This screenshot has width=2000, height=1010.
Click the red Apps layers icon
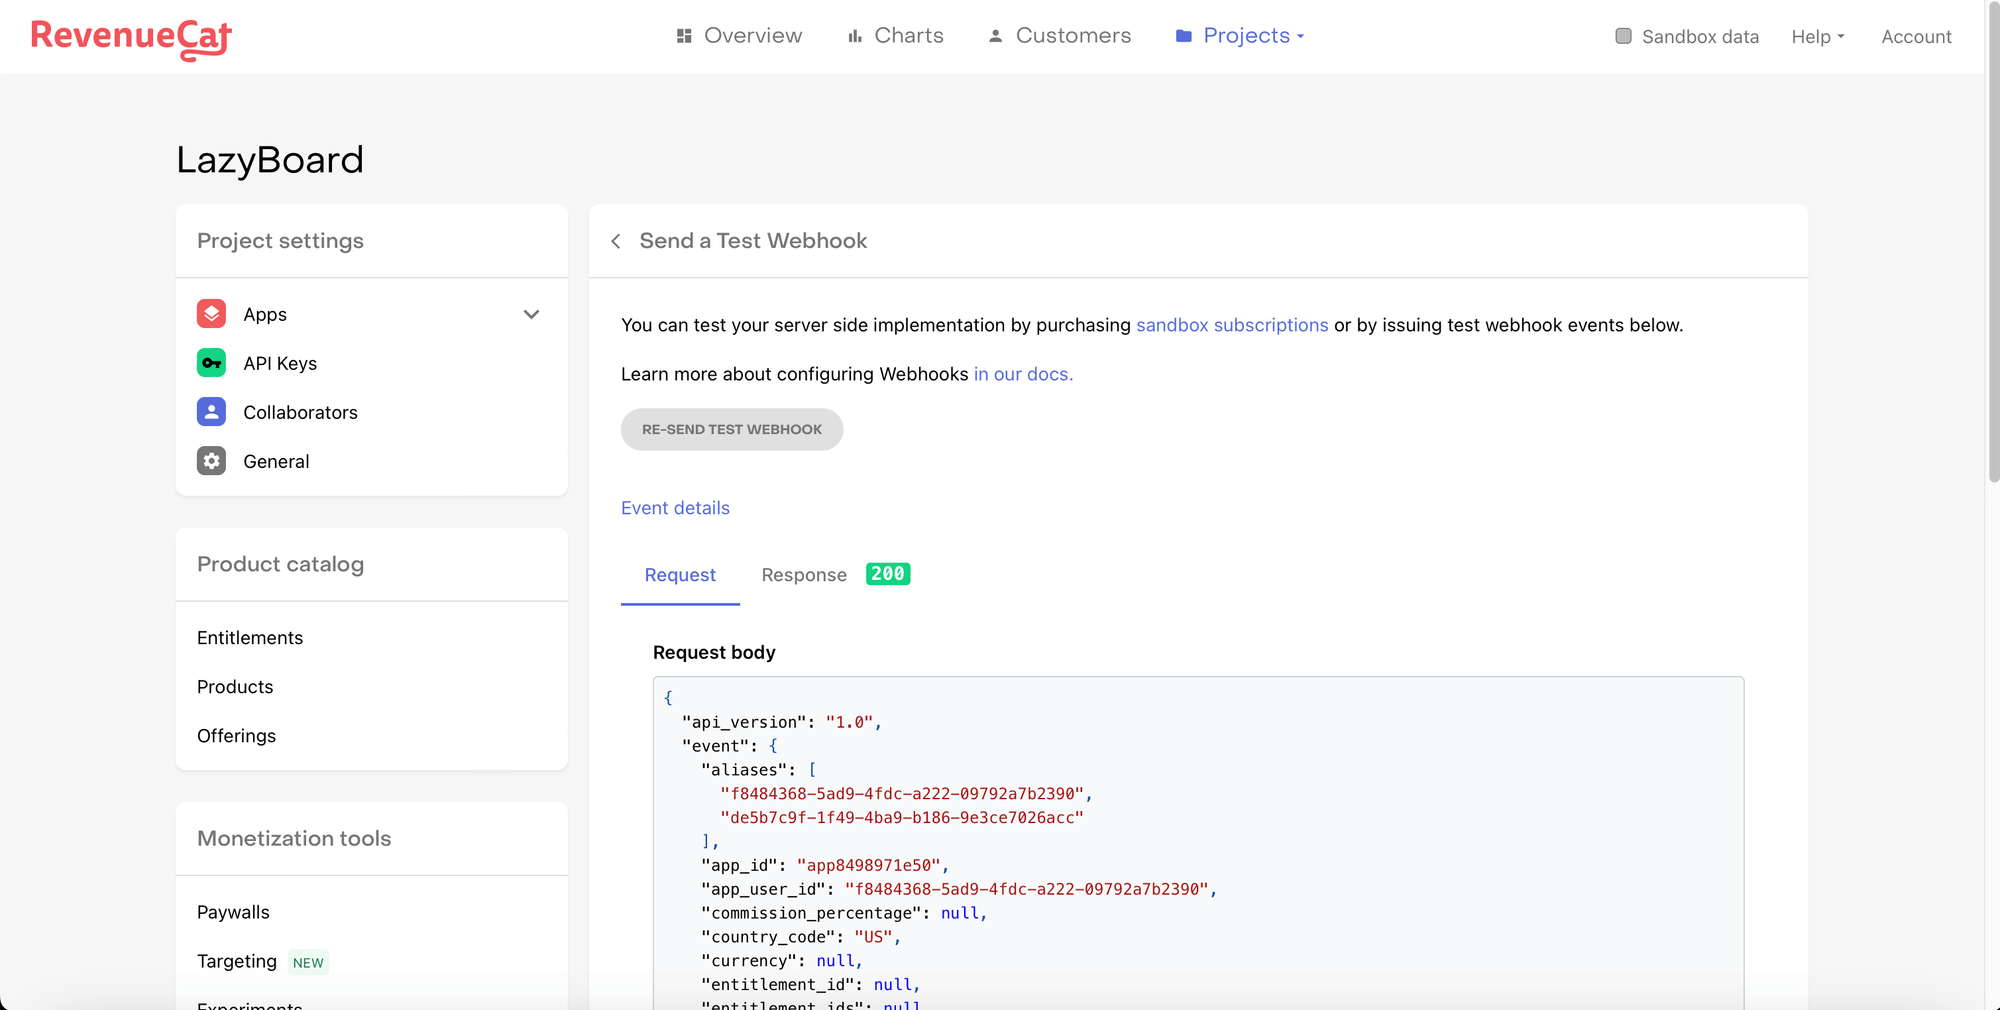pos(211,314)
